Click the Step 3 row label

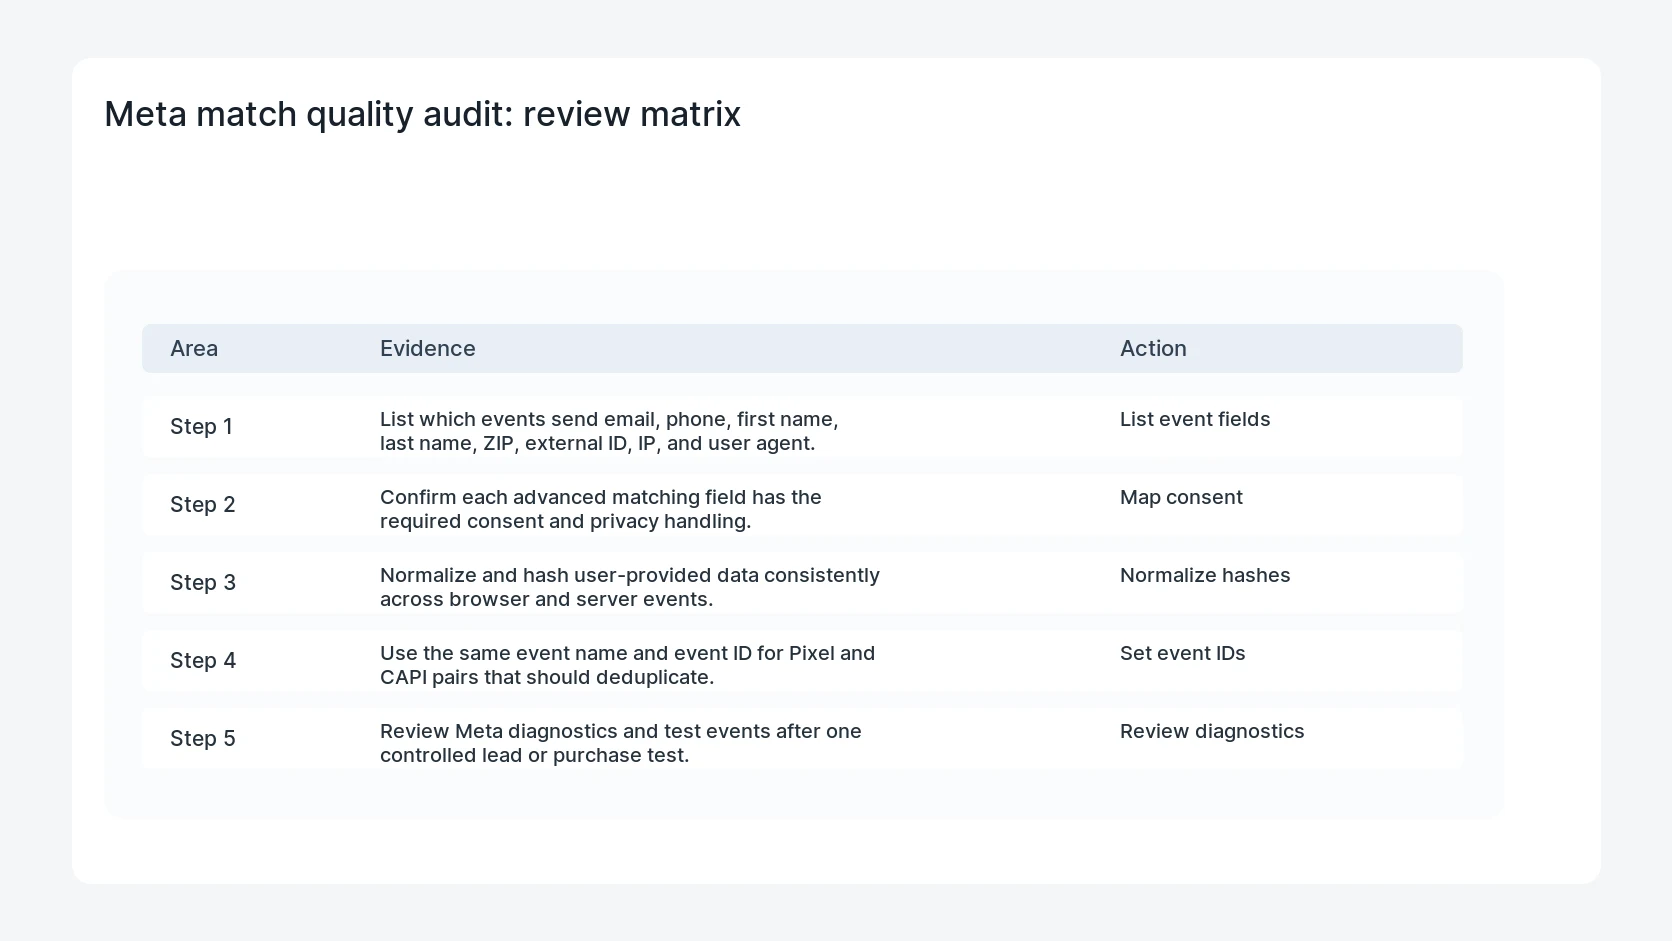pos(203,582)
